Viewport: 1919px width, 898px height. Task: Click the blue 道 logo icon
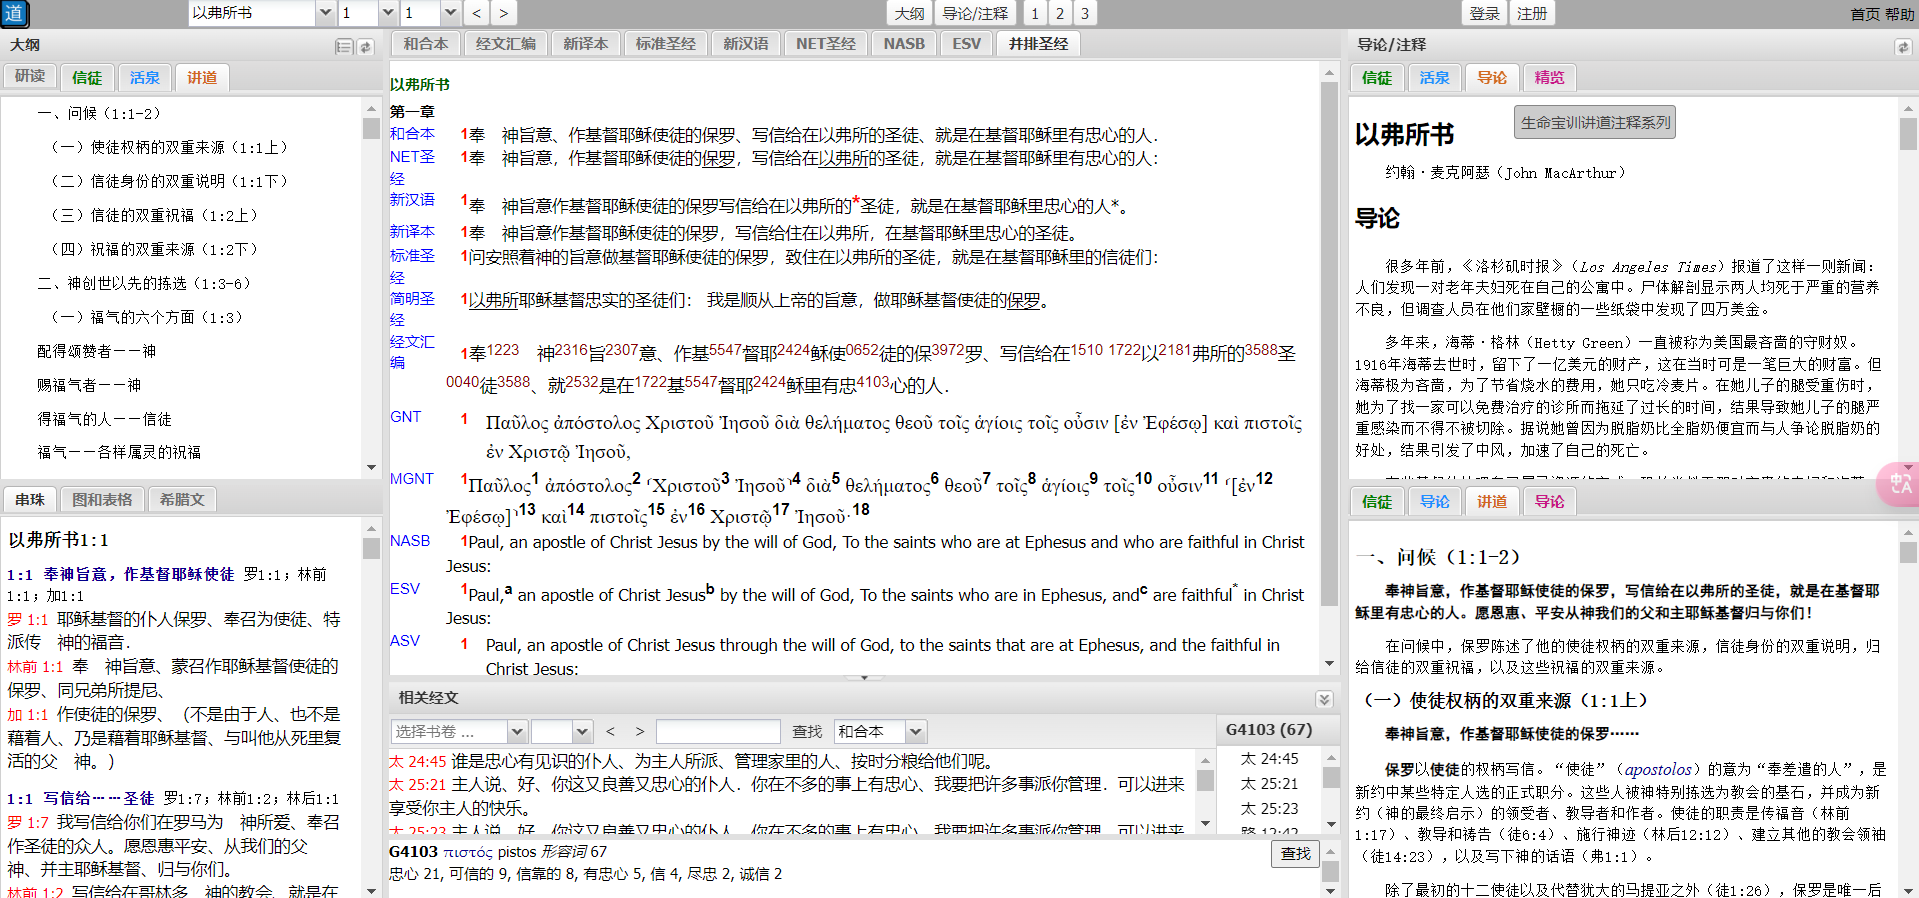pyautogui.click(x=14, y=13)
